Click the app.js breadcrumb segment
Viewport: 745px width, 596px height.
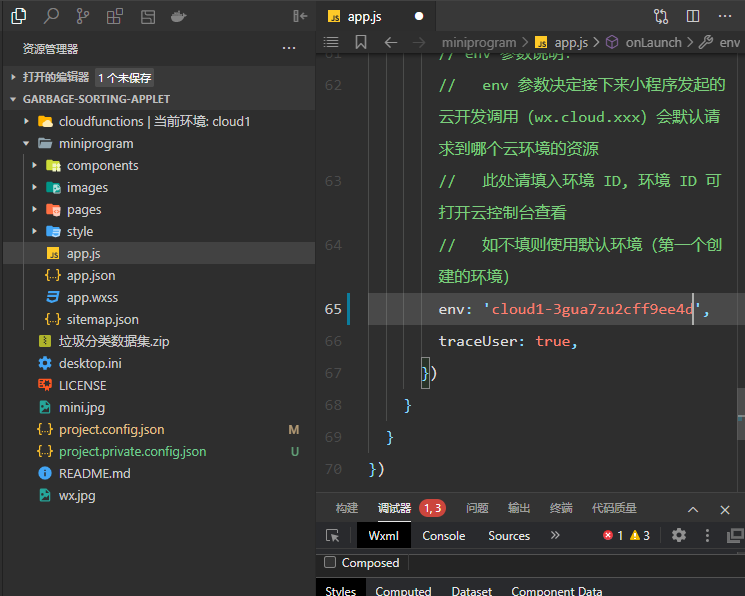[571, 43]
